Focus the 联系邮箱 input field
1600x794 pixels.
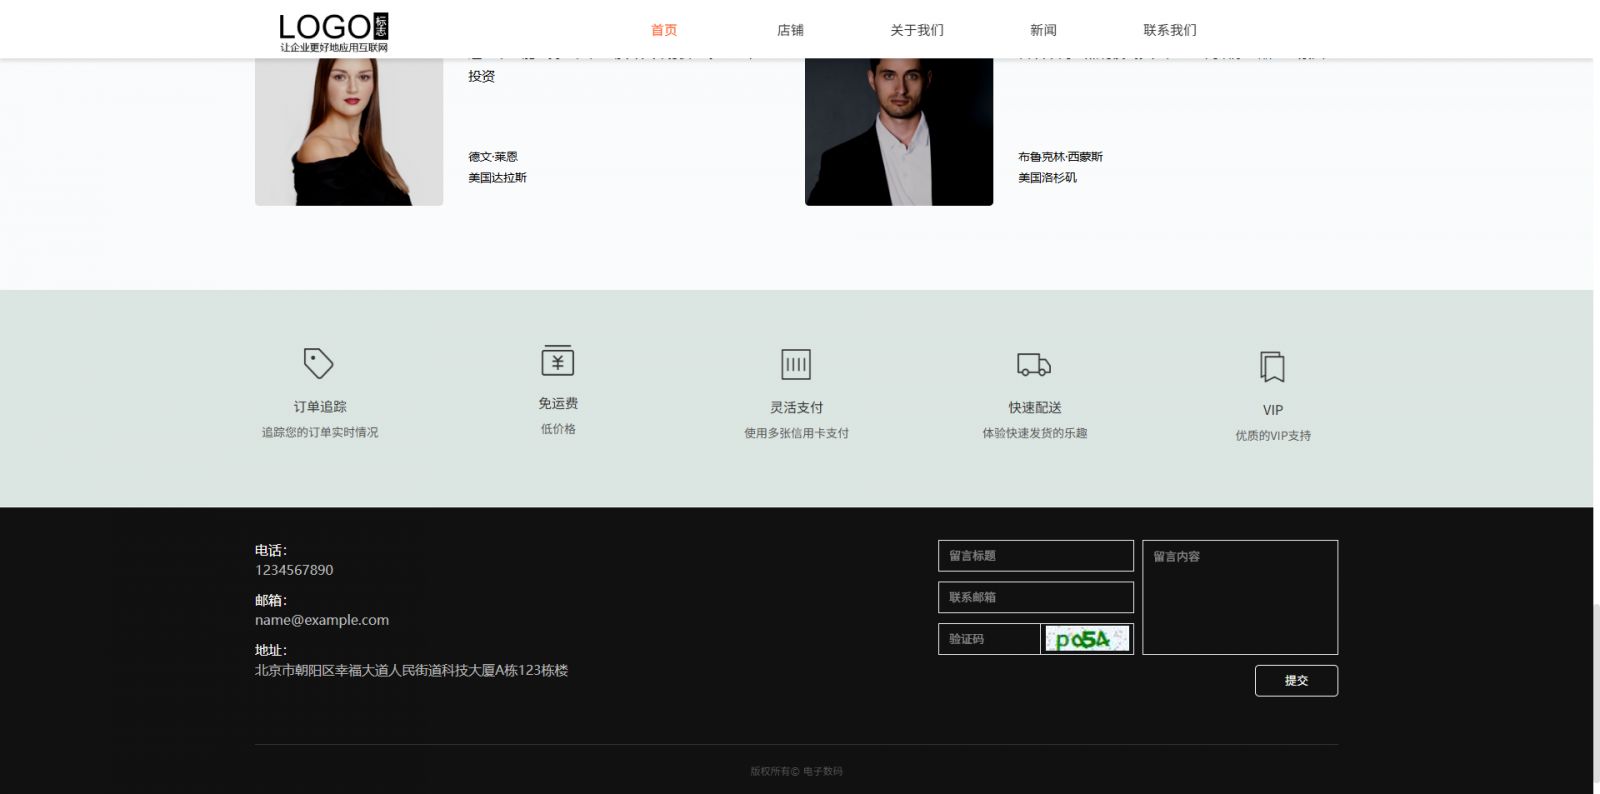tap(1036, 597)
